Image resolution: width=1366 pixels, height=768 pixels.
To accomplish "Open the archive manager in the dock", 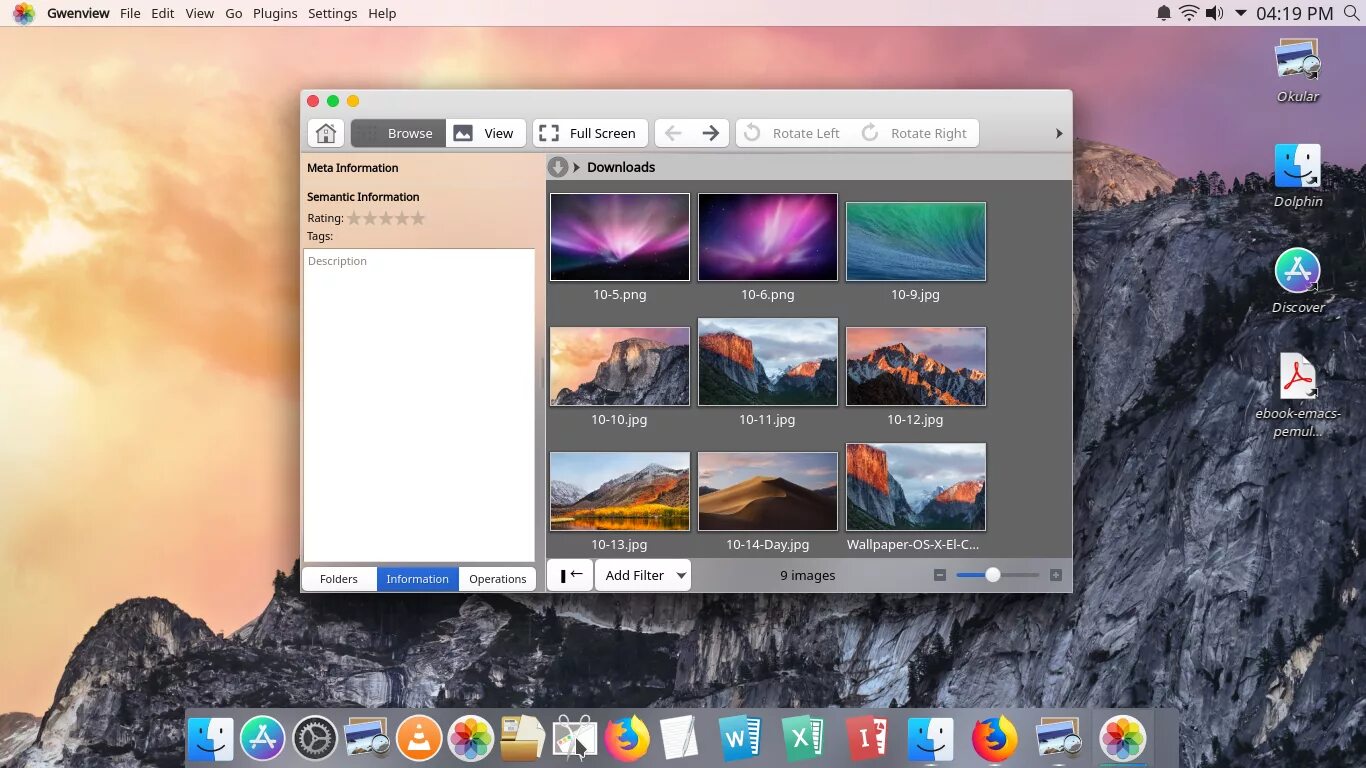I will [523, 739].
